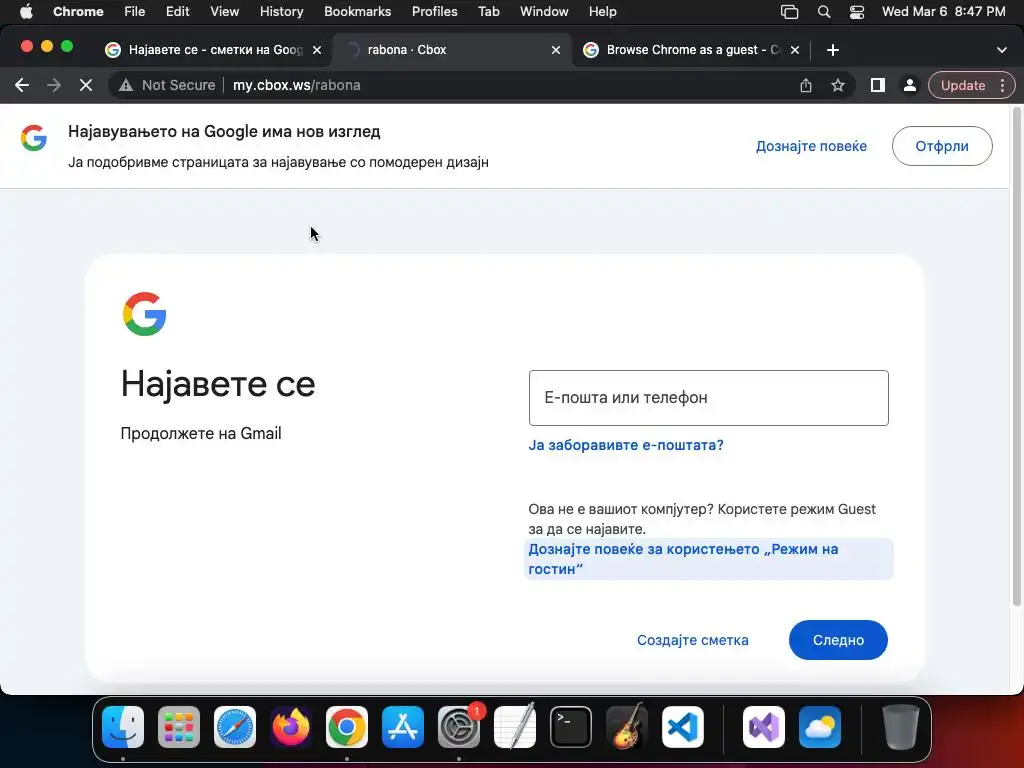Open Terminal from the Dock
The width and height of the screenshot is (1024, 768).
(571, 727)
